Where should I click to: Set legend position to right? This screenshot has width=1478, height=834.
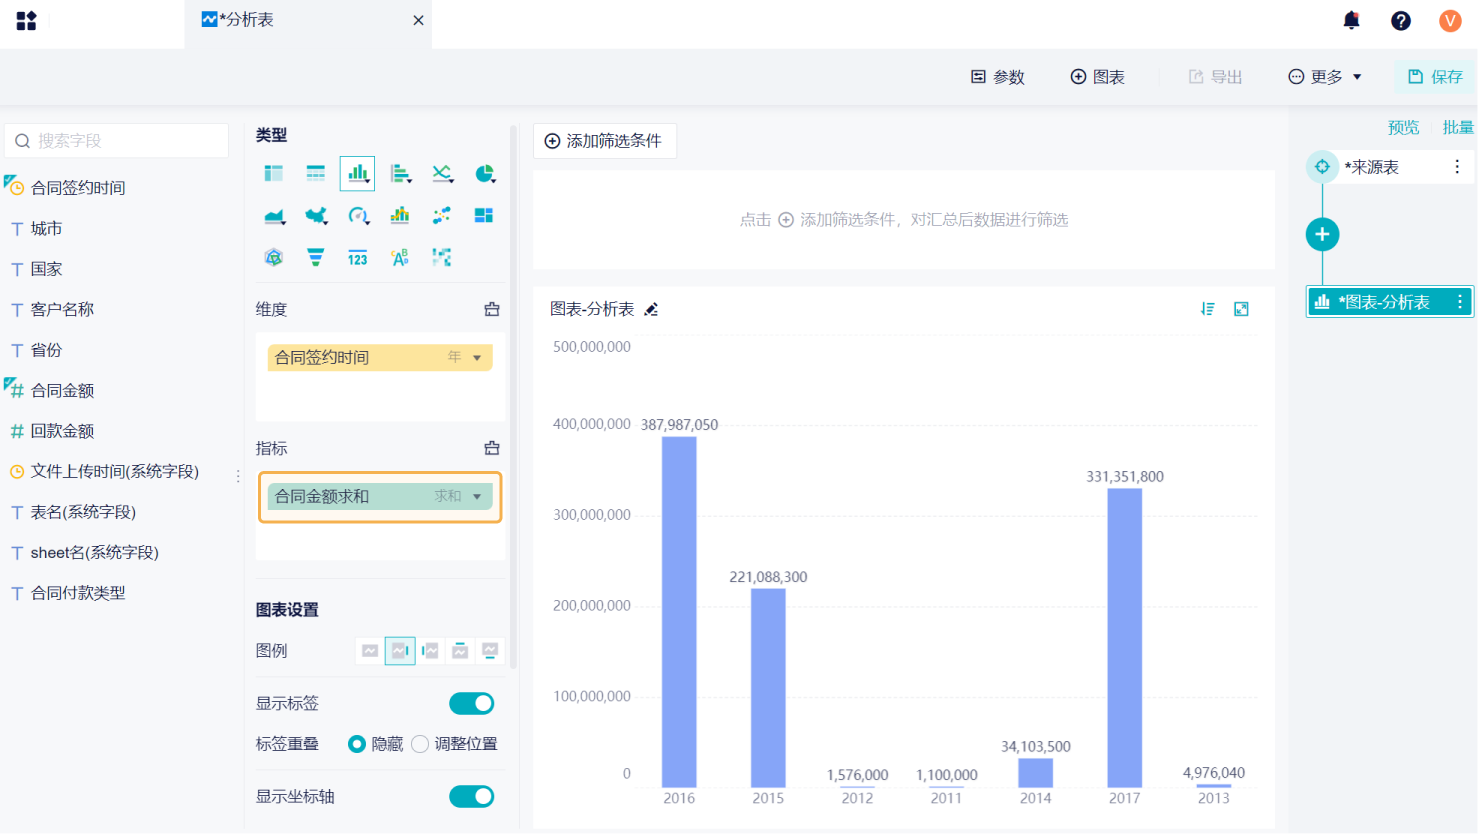400,651
